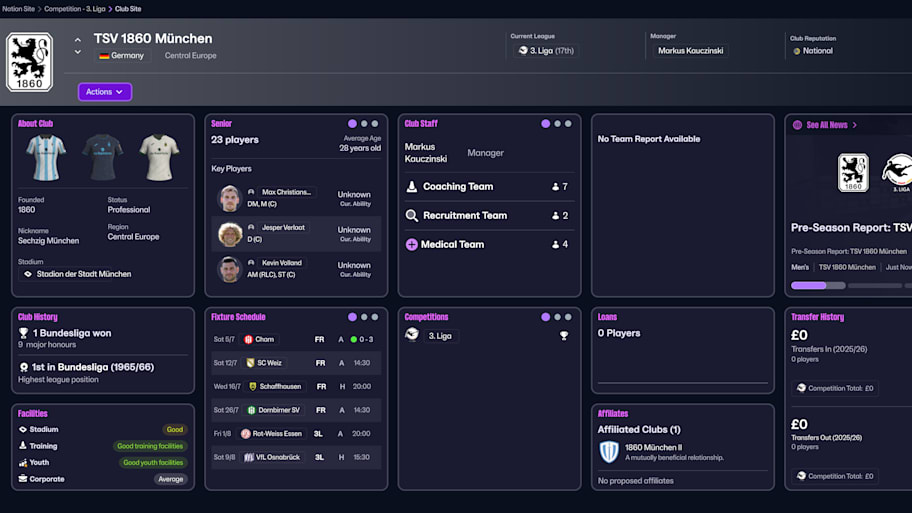Go to next club with down chevron
Screen dimensions: 912x513
pyautogui.click(x=78, y=52)
